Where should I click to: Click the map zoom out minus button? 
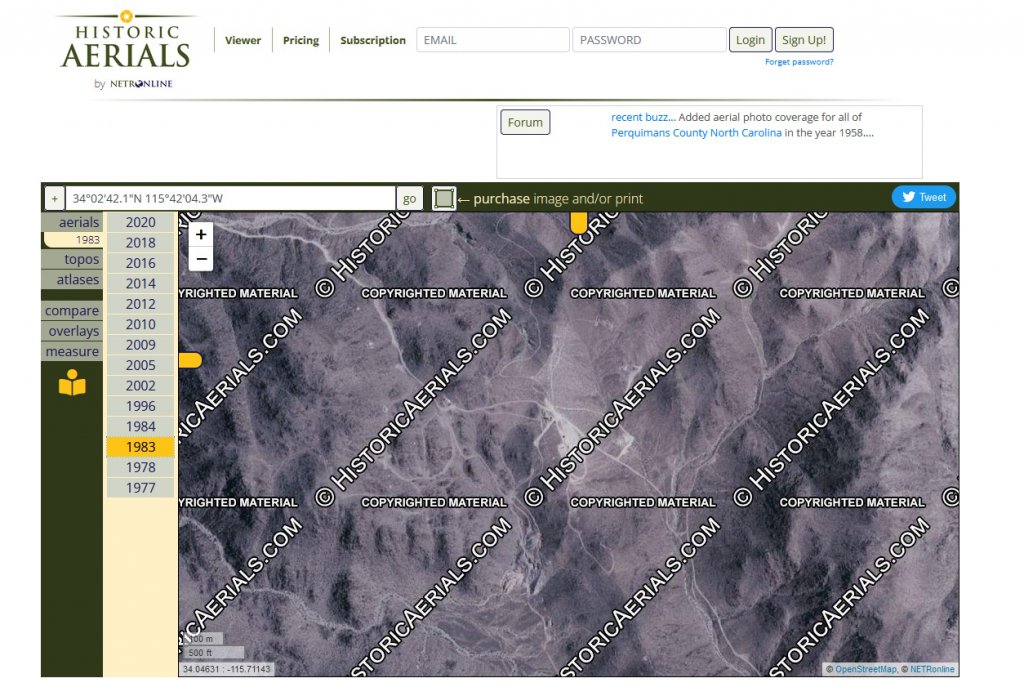click(201, 259)
